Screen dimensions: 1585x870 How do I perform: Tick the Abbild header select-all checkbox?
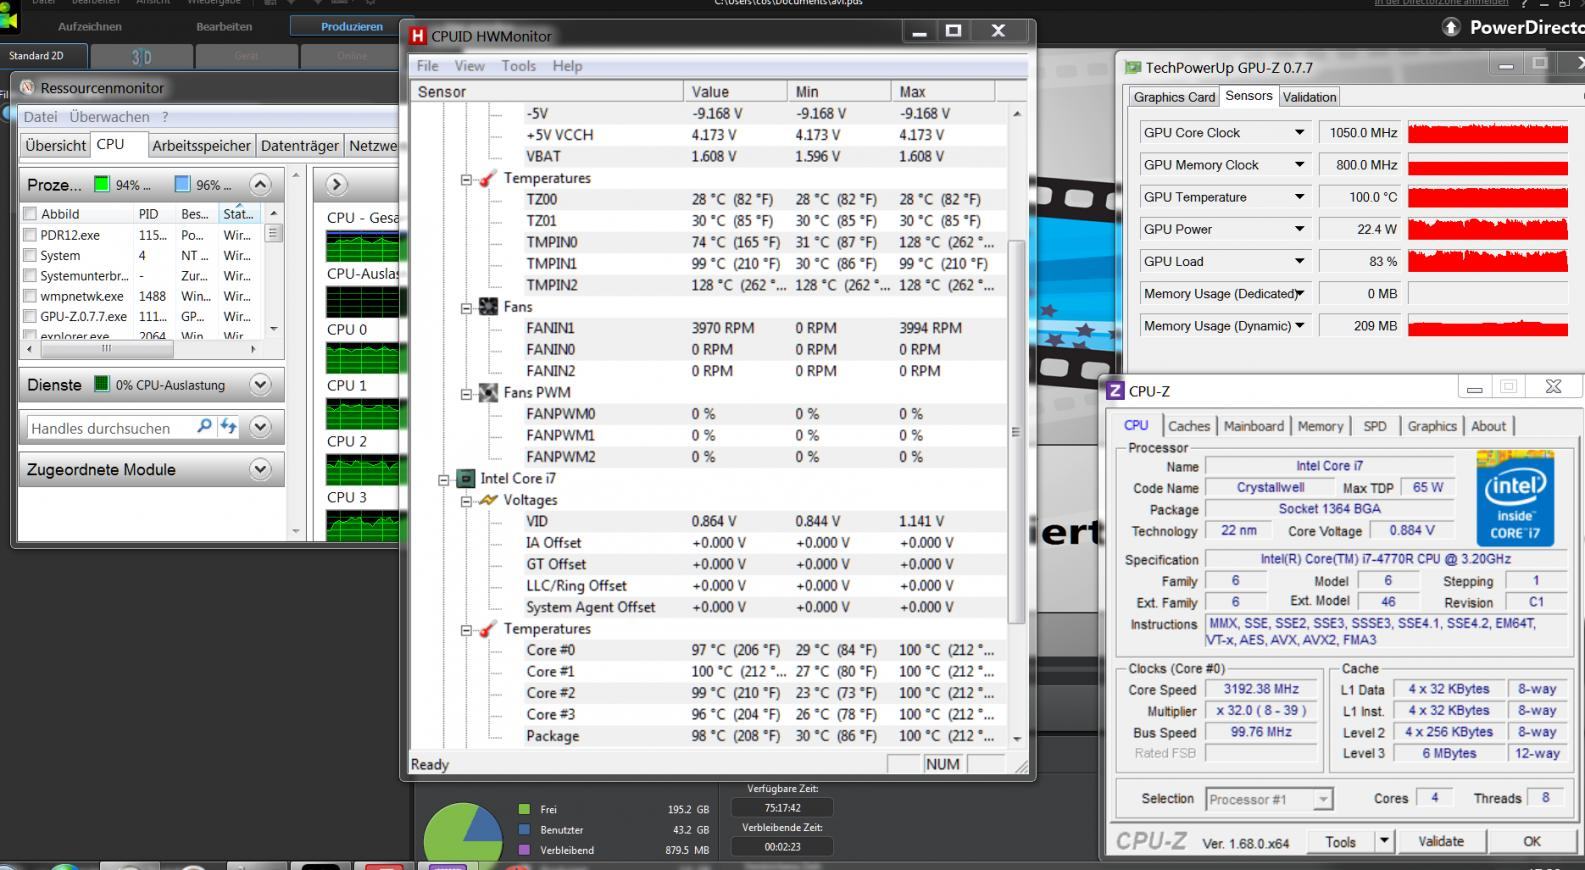(x=30, y=214)
